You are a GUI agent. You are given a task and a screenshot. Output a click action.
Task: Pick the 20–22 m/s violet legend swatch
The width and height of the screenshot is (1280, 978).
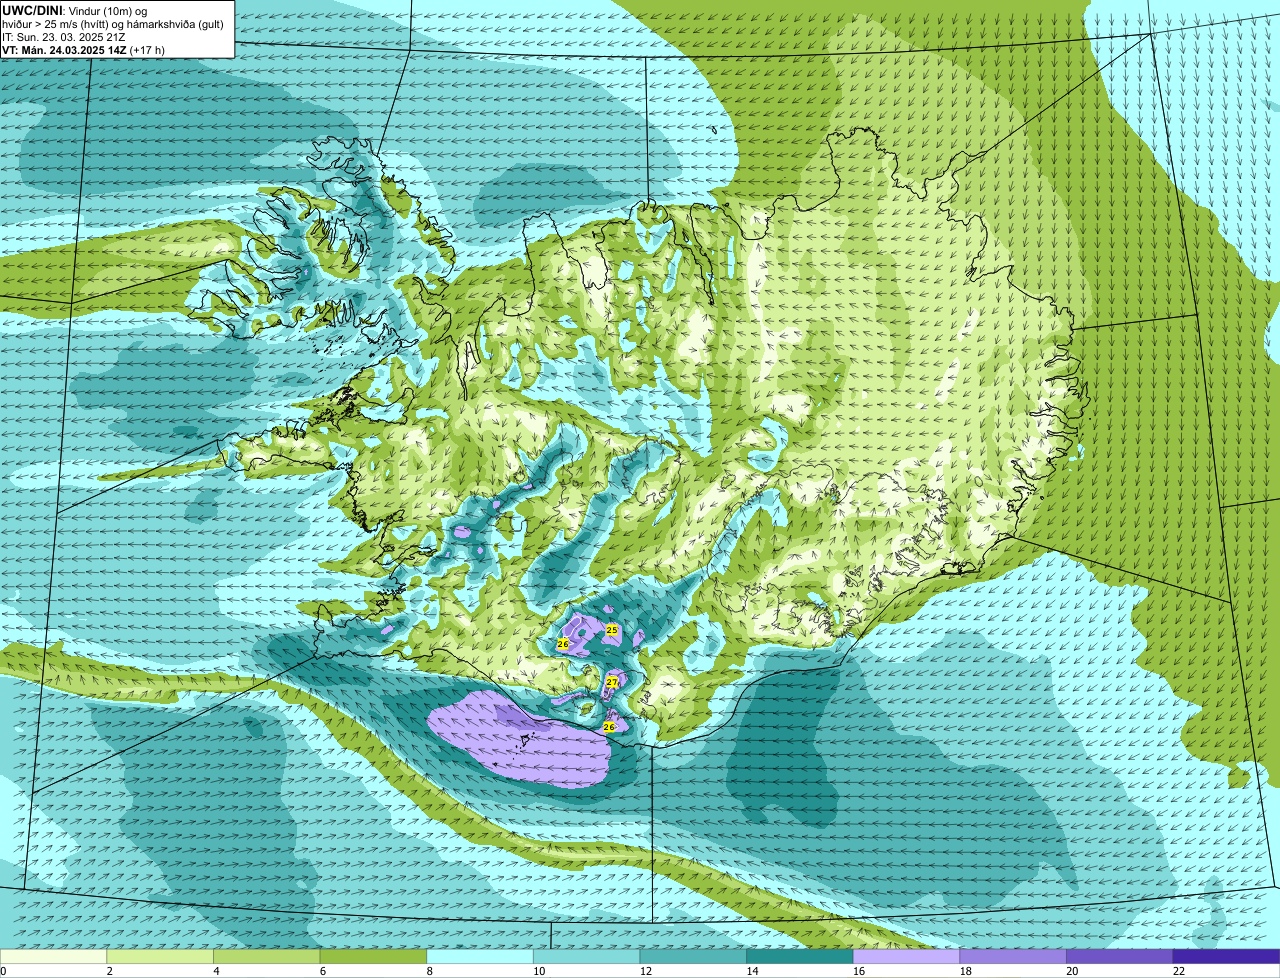point(1119,957)
